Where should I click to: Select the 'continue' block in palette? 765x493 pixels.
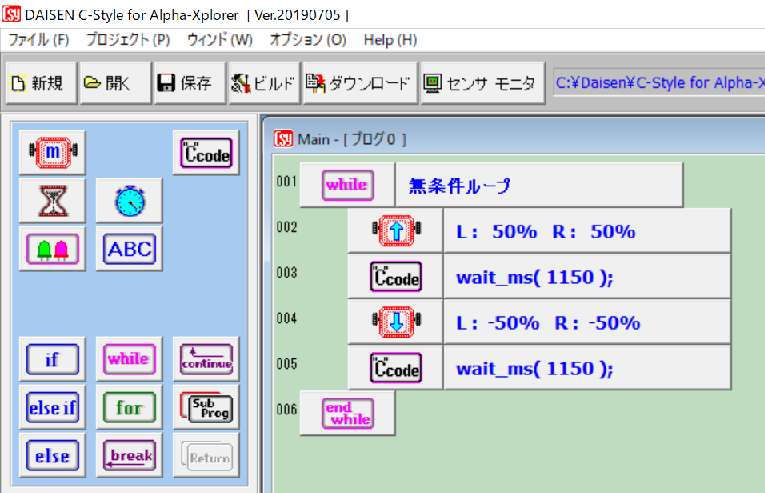[x=206, y=359]
